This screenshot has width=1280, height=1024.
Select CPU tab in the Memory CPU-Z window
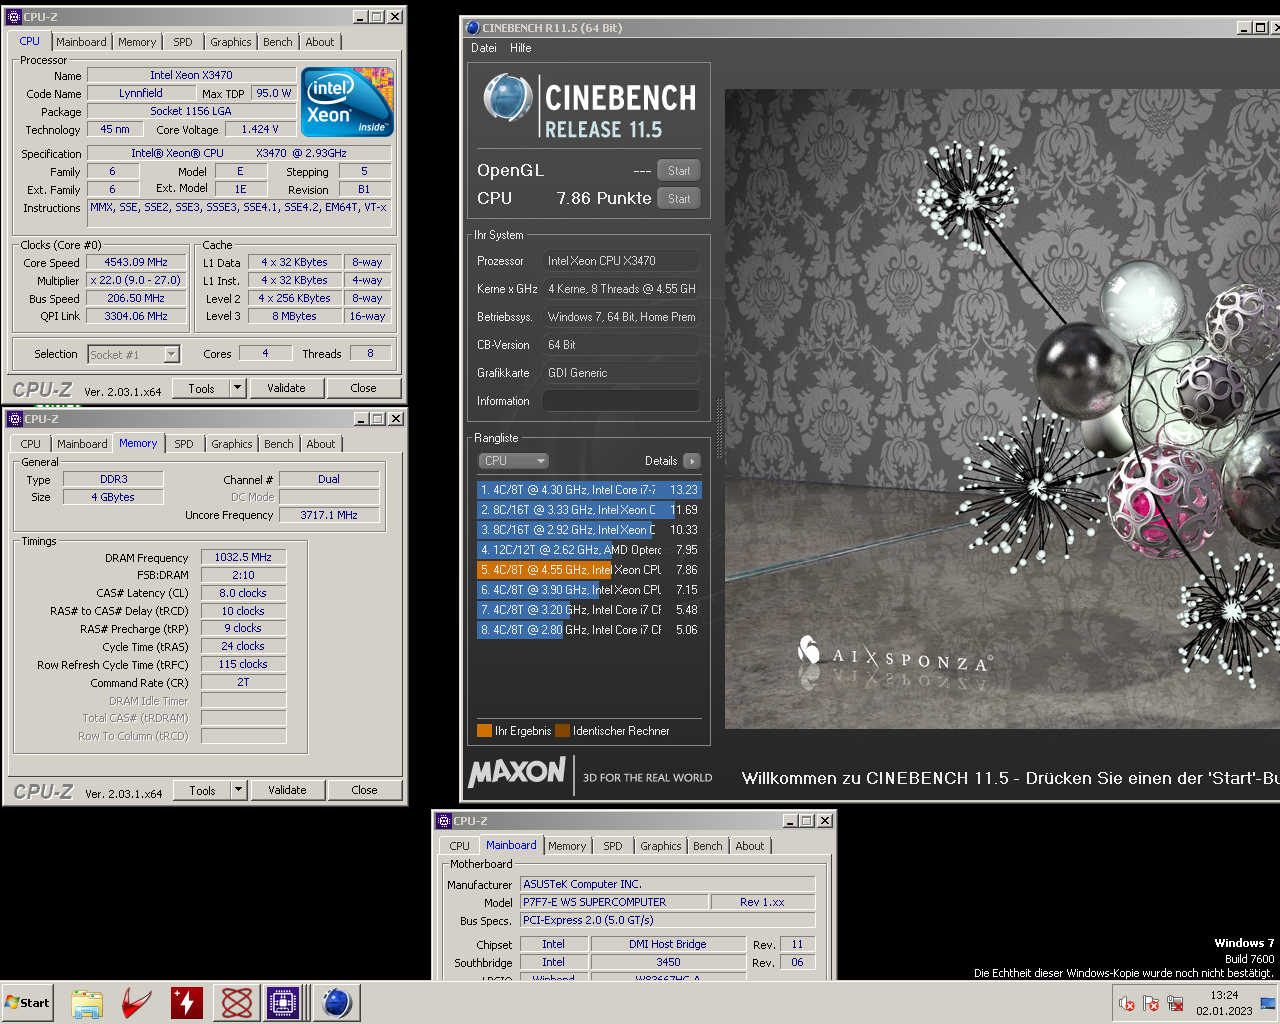(31, 444)
